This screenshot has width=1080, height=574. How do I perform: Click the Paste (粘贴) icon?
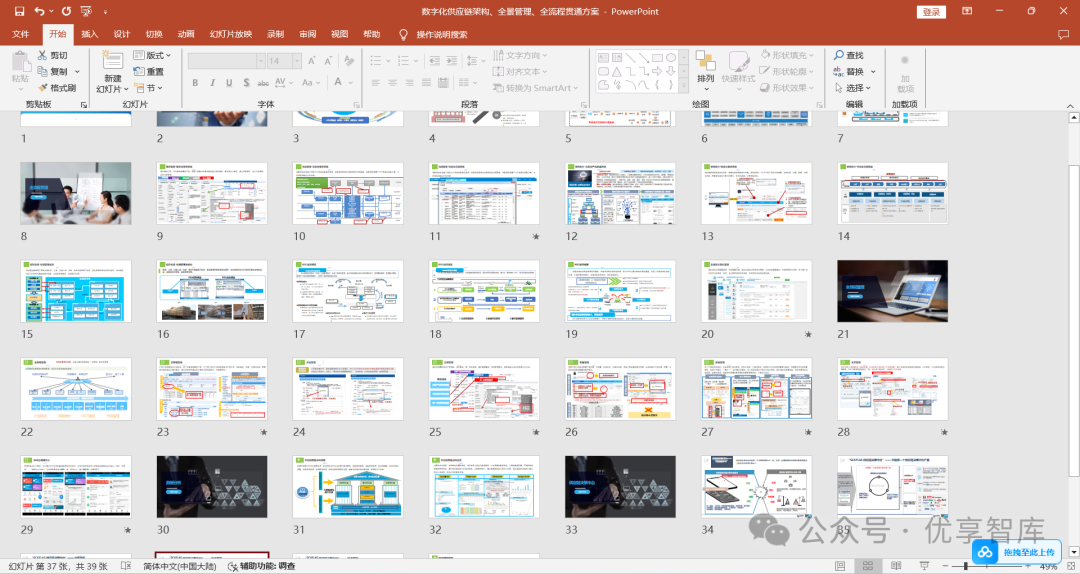click(21, 62)
